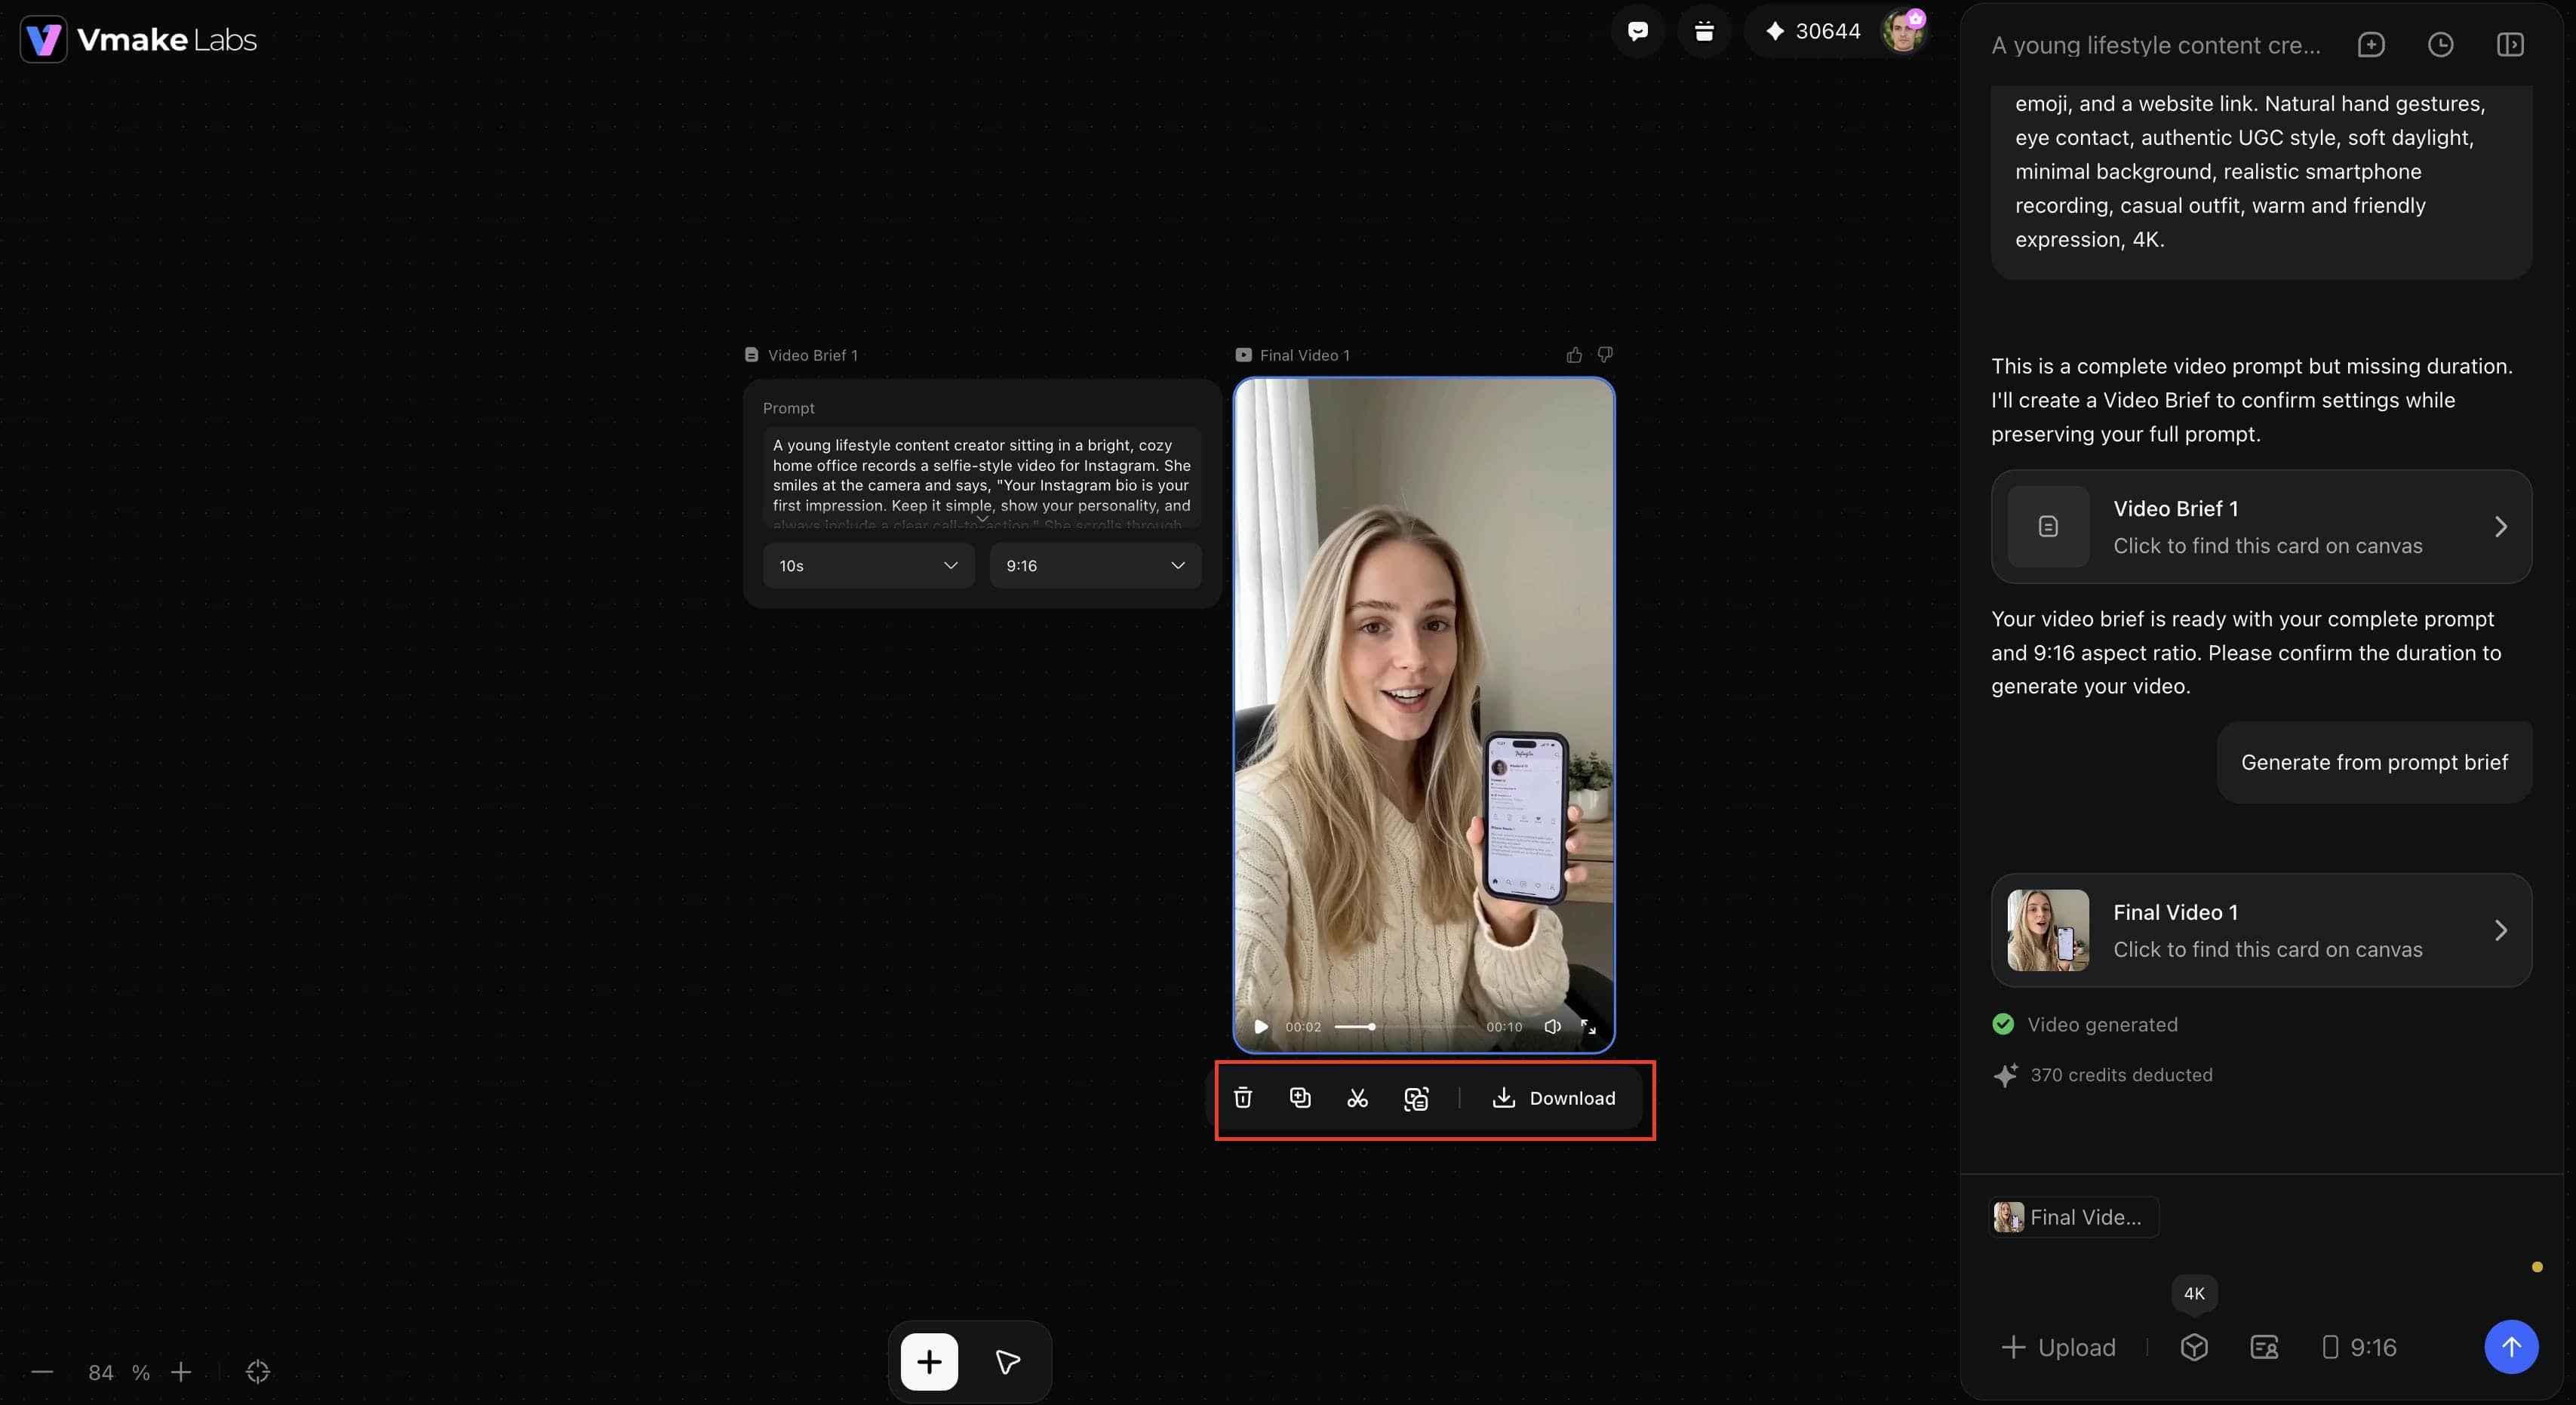Click the Final Video 1 chevron arrow
2576x1405 pixels.
coord(2500,930)
